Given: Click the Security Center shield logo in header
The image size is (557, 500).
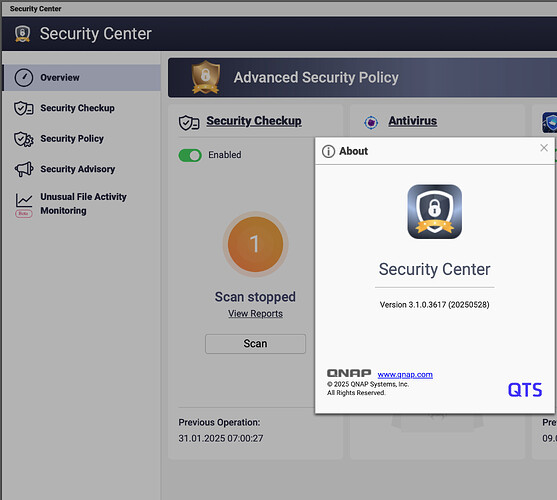Looking at the screenshot, I should (x=22, y=34).
